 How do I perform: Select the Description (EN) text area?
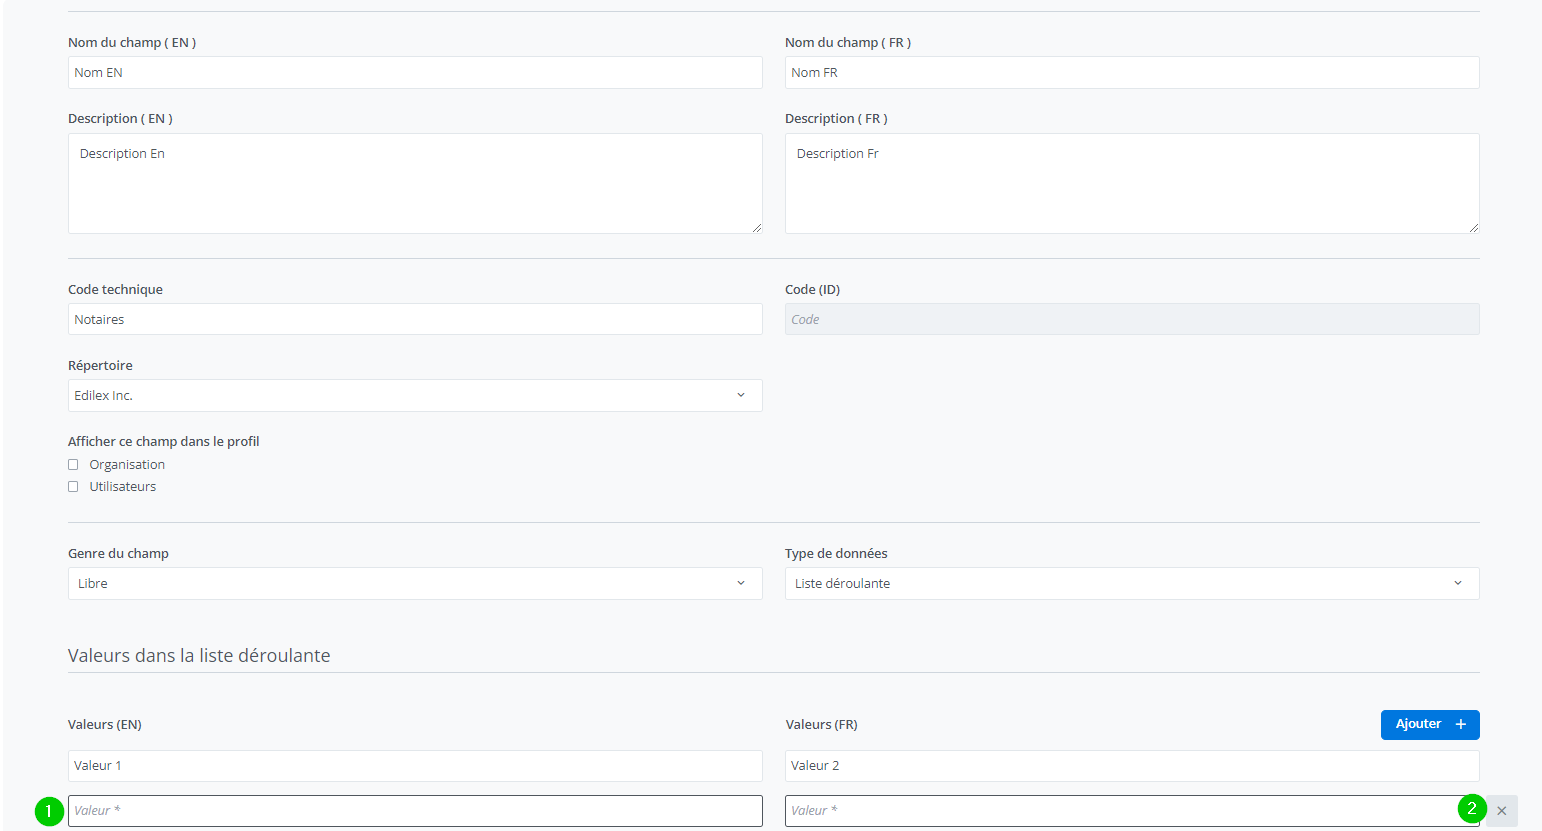pos(414,183)
